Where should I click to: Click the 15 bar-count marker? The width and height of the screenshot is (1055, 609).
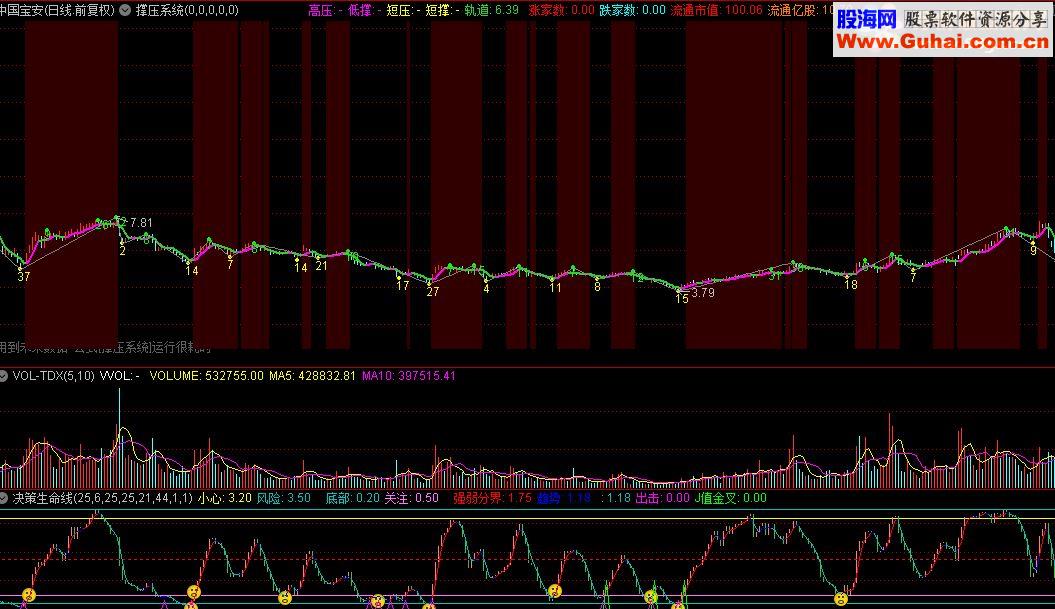pos(682,299)
